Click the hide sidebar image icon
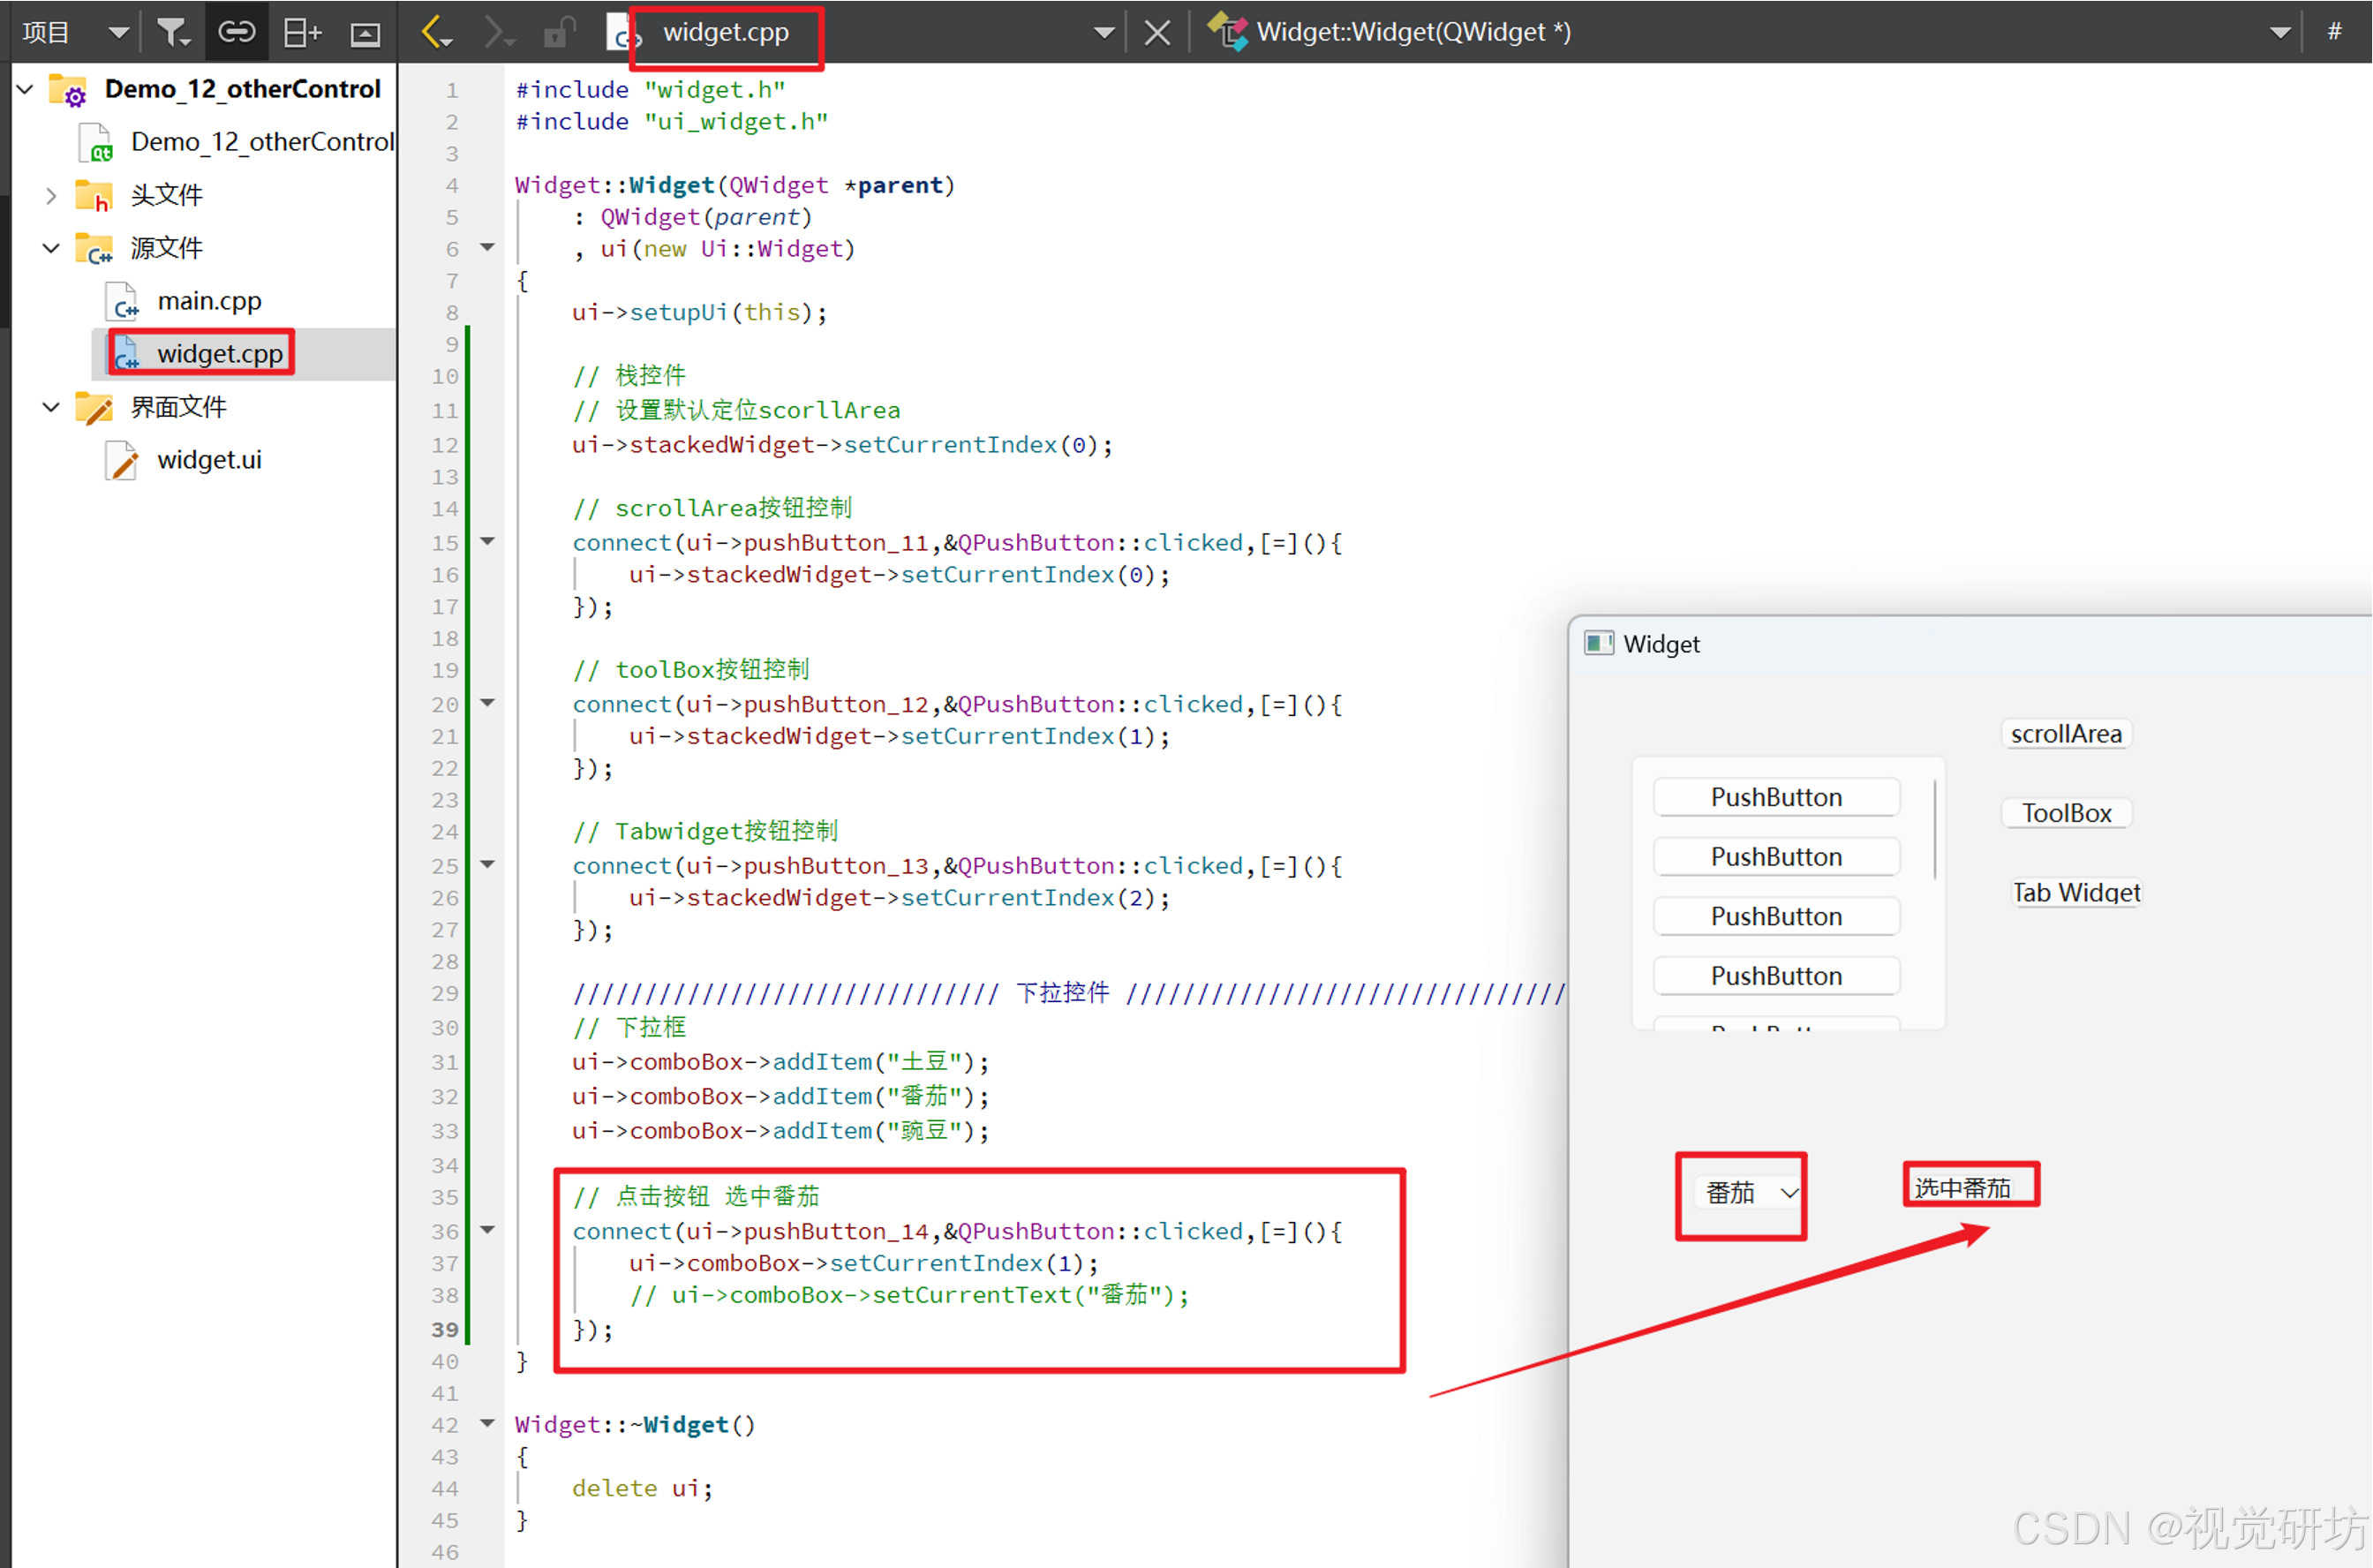The image size is (2373, 1568). click(x=365, y=35)
